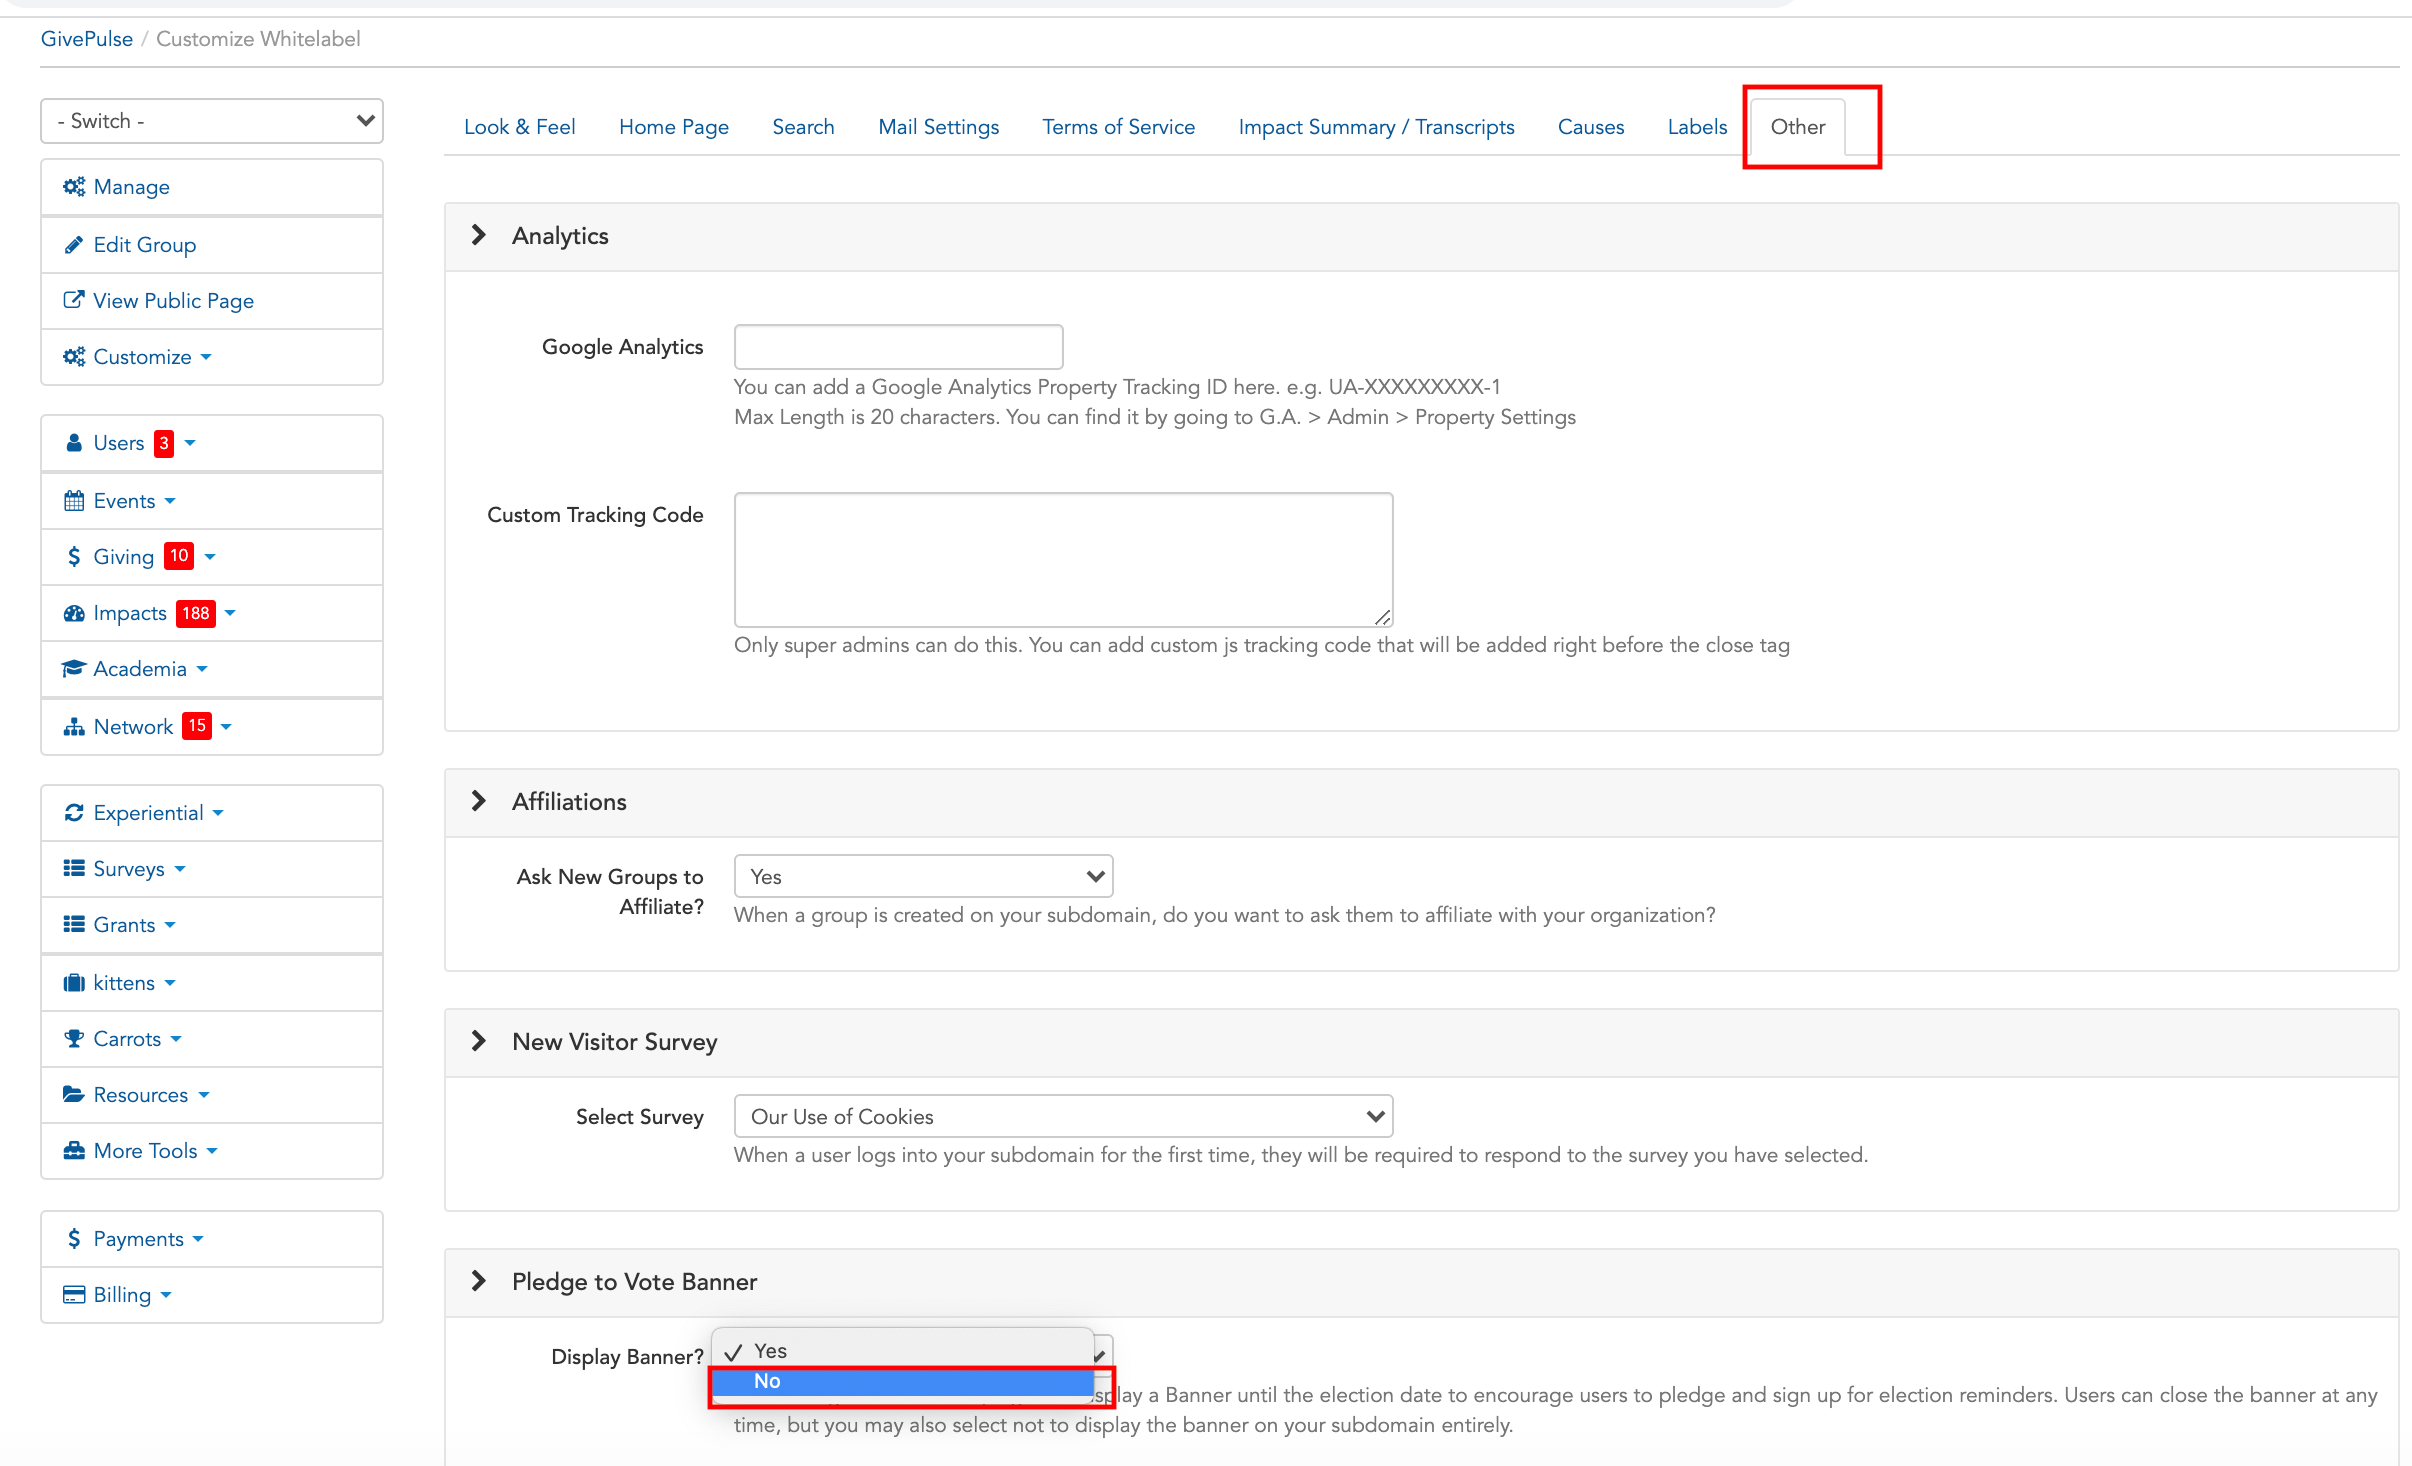Click the red 188 badge on Impacts
2412x1466 pixels.
tap(196, 613)
